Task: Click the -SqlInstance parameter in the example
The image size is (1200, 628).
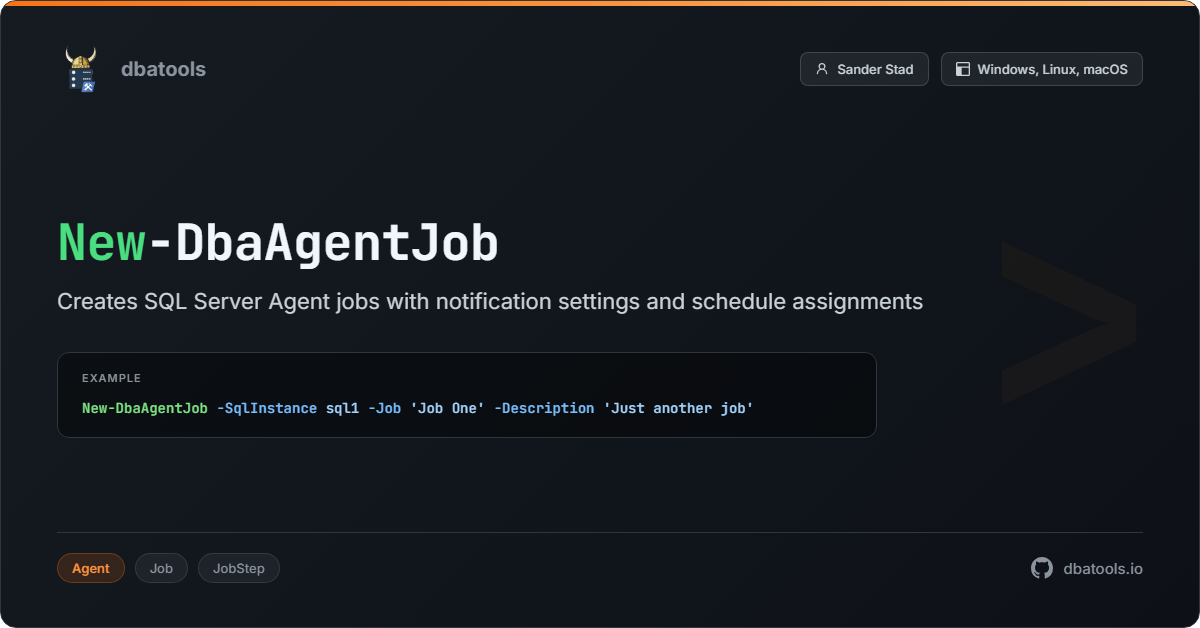Action: pos(267,408)
